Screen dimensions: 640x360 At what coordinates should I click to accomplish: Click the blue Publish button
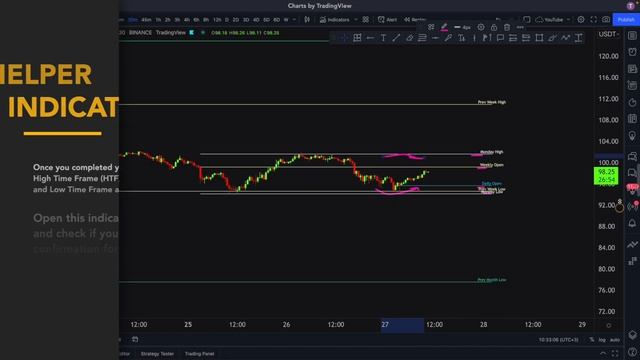pyautogui.click(x=626, y=20)
